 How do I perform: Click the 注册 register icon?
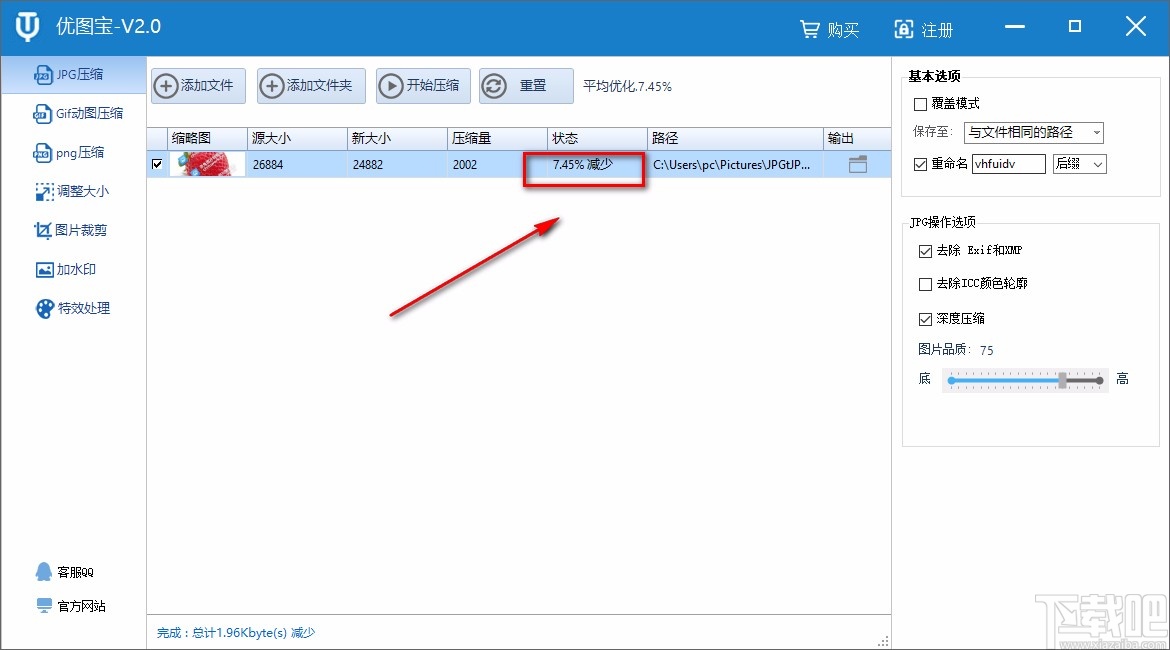(904, 29)
